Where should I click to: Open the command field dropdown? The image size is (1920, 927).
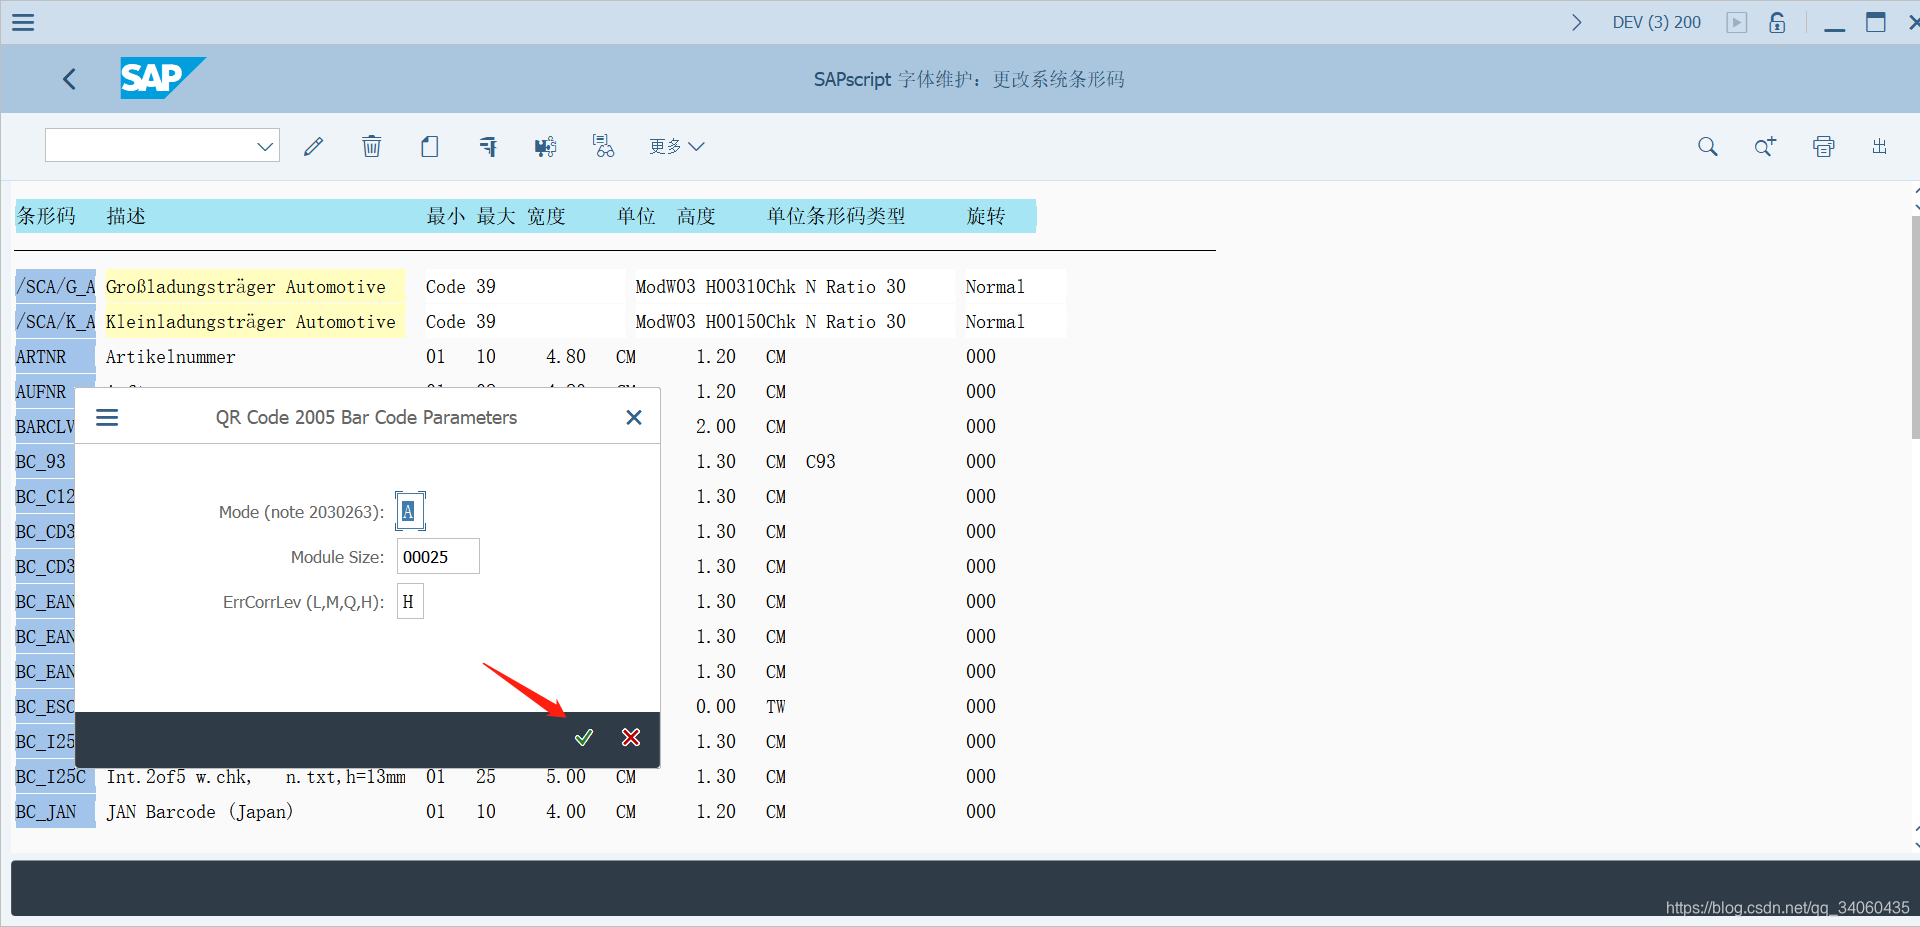coord(265,147)
